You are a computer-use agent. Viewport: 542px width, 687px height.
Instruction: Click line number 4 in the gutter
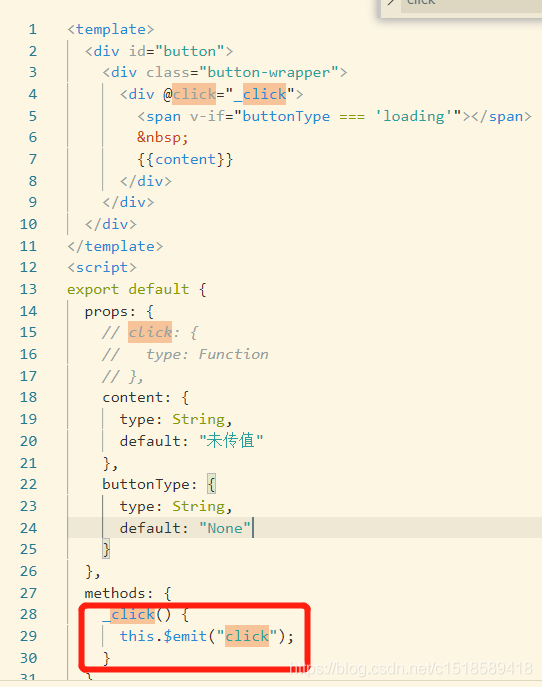point(33,94)
